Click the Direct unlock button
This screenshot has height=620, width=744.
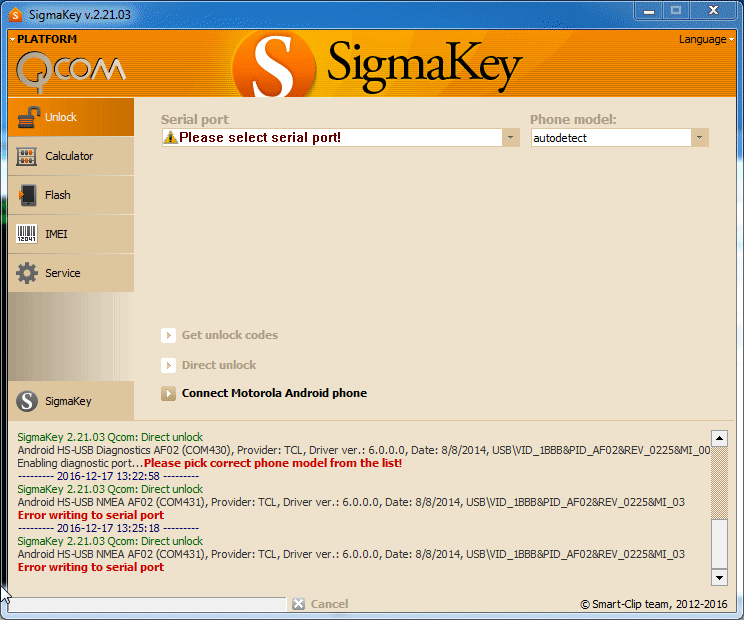click(219, 365)
